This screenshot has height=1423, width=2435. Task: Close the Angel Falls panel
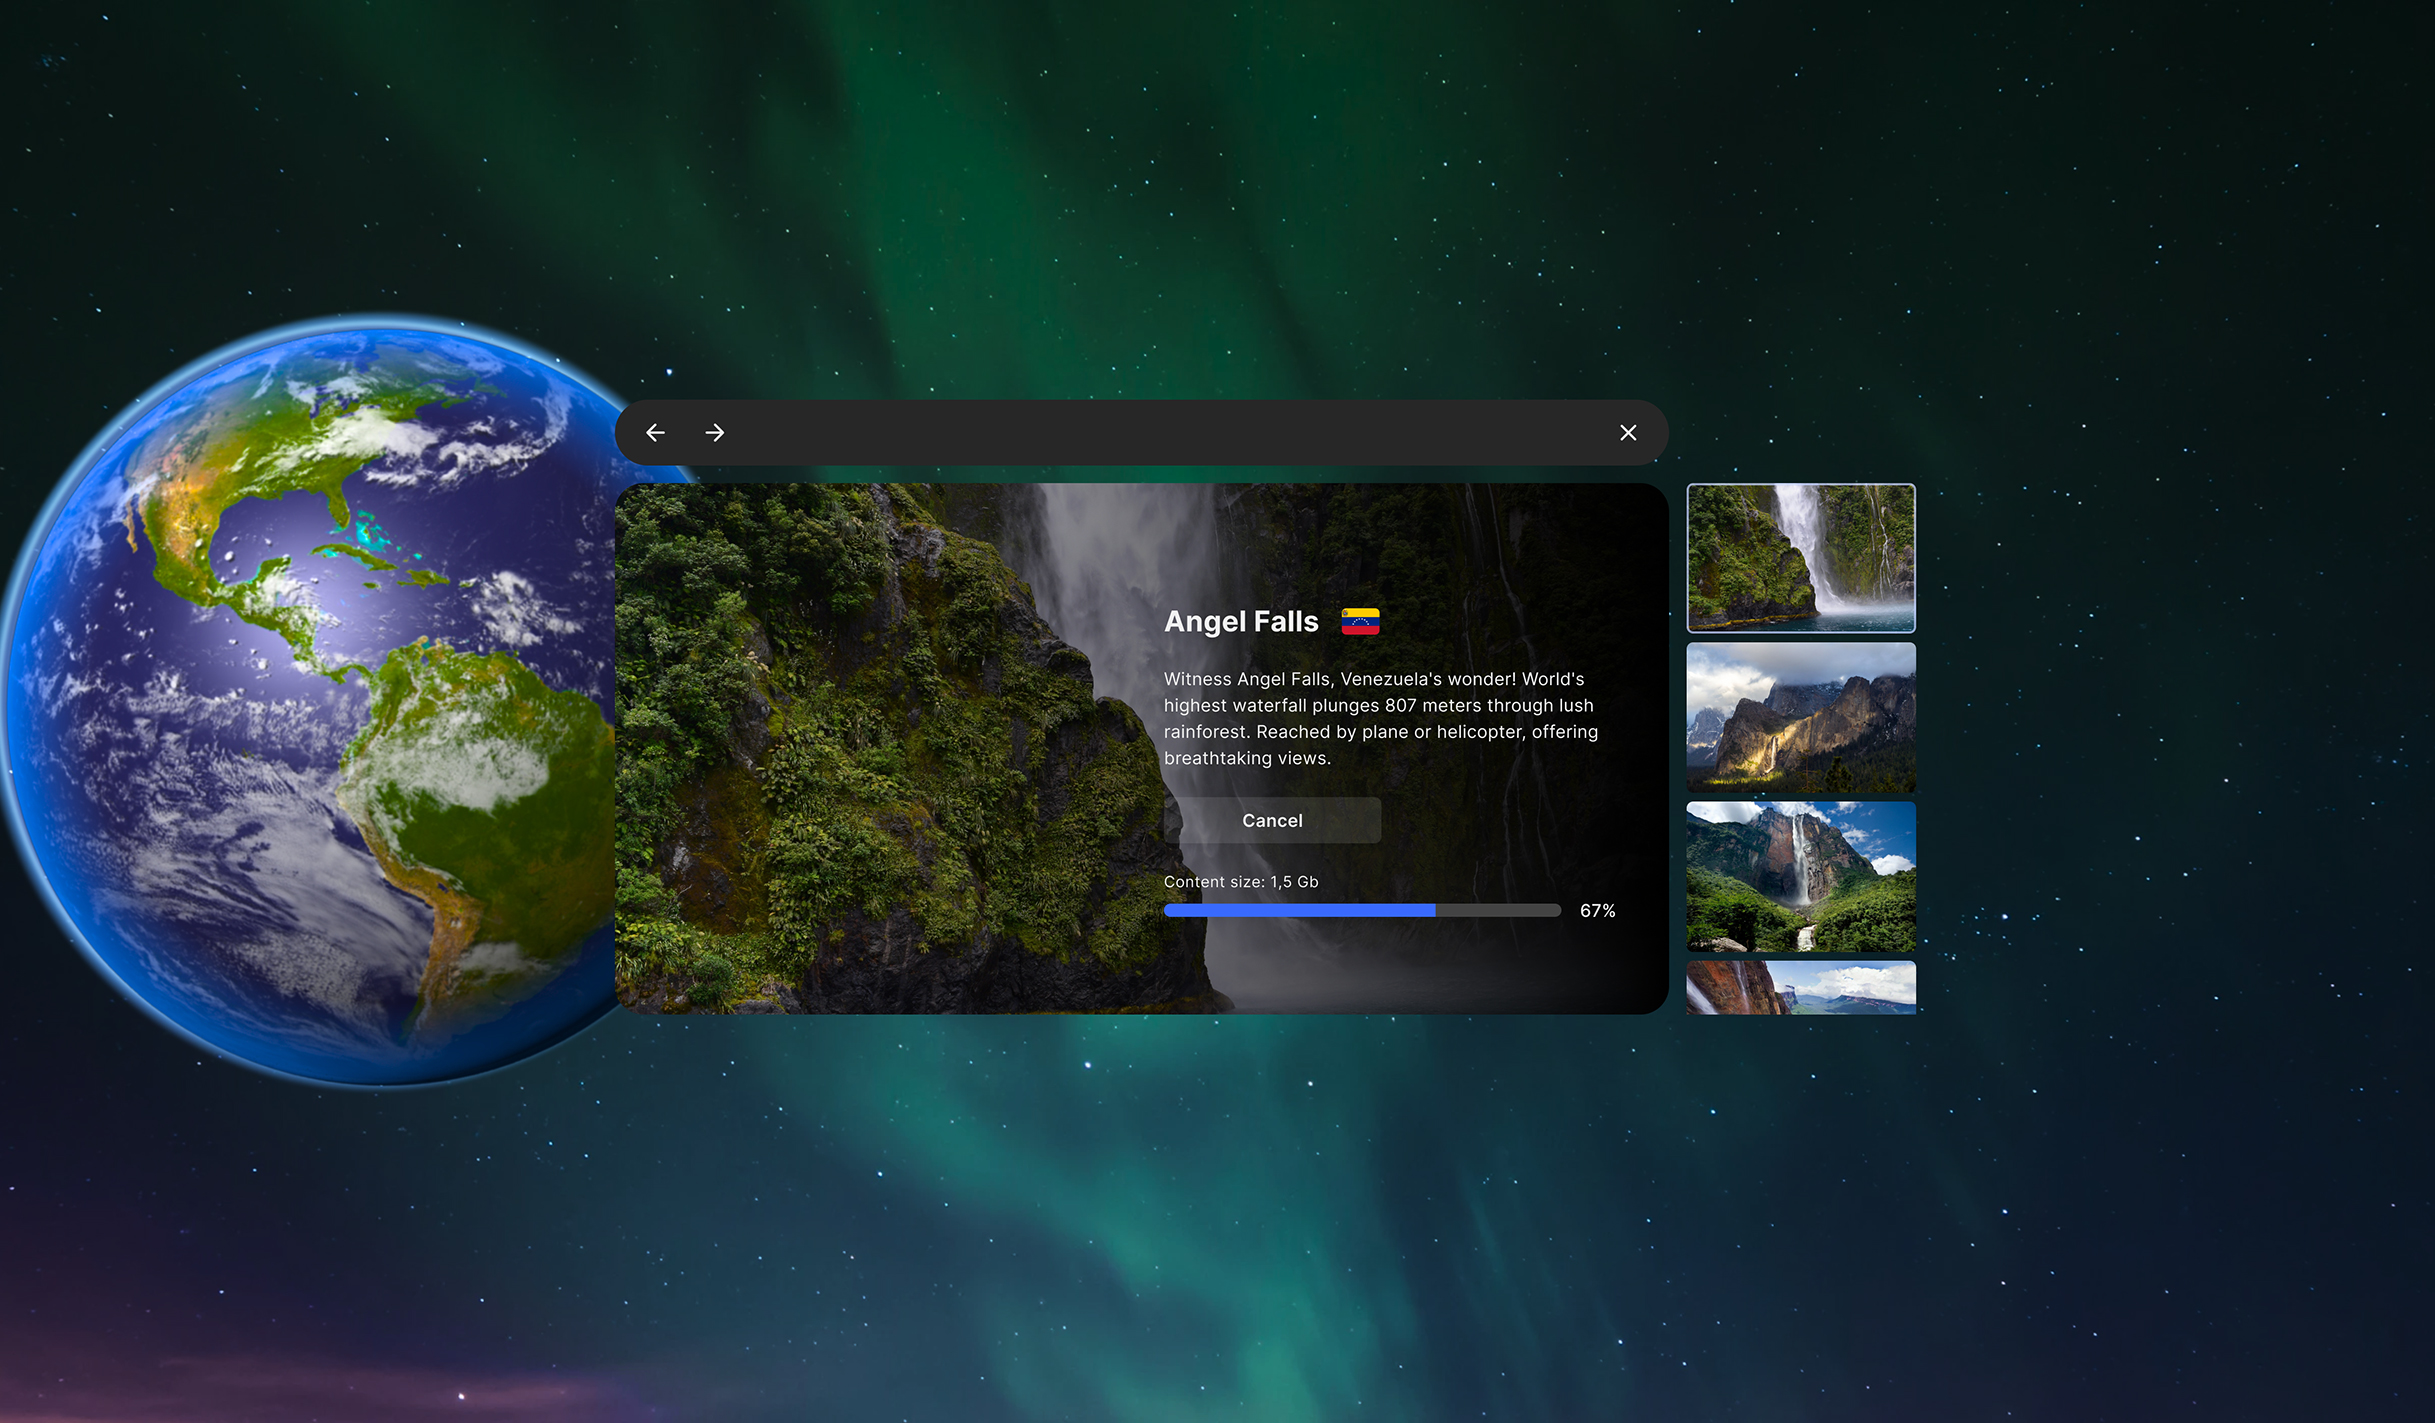pos(1628,432)
